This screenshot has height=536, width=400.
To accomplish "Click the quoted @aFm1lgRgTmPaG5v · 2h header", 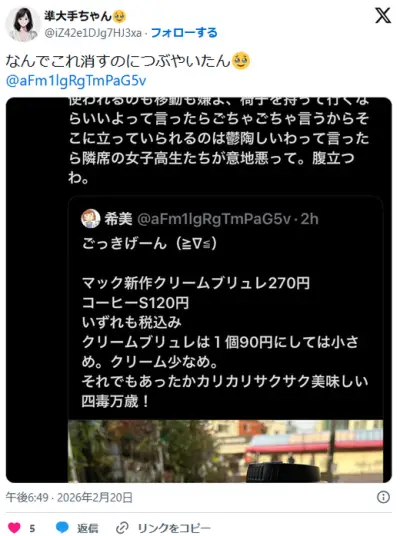I will pos(227,219).
